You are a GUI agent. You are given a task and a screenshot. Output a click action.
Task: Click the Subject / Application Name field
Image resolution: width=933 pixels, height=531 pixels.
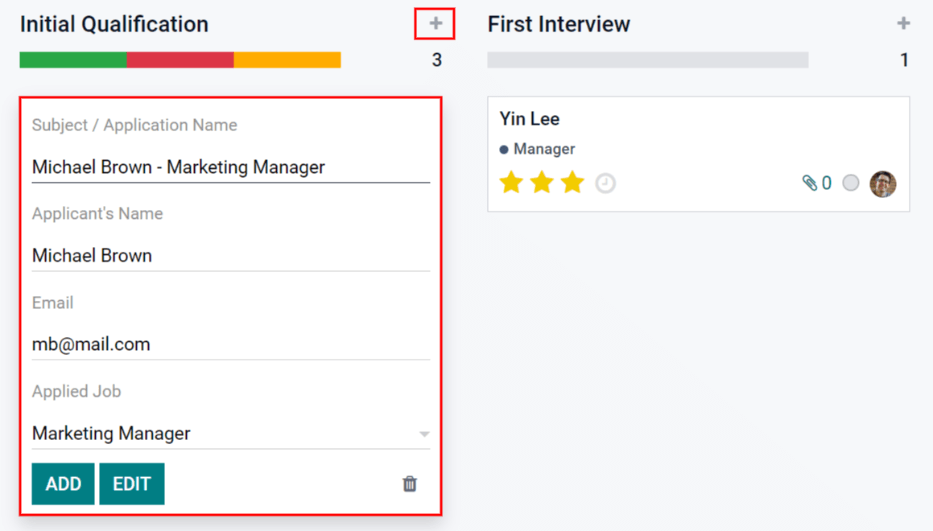point(230,167)
